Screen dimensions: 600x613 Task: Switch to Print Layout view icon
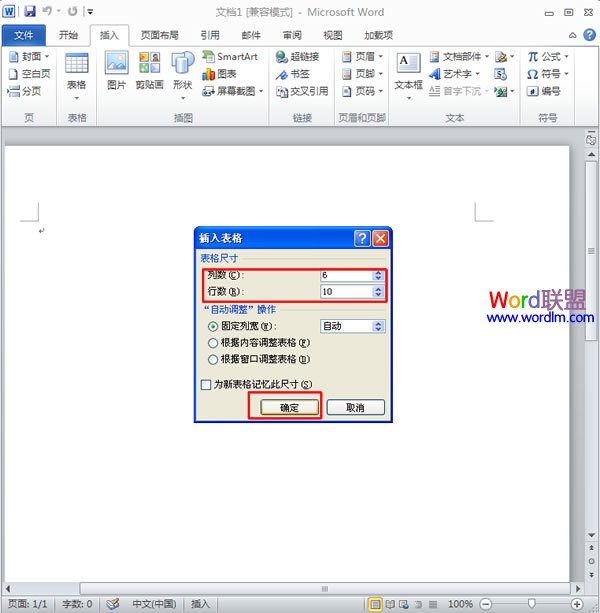point(375,604)
